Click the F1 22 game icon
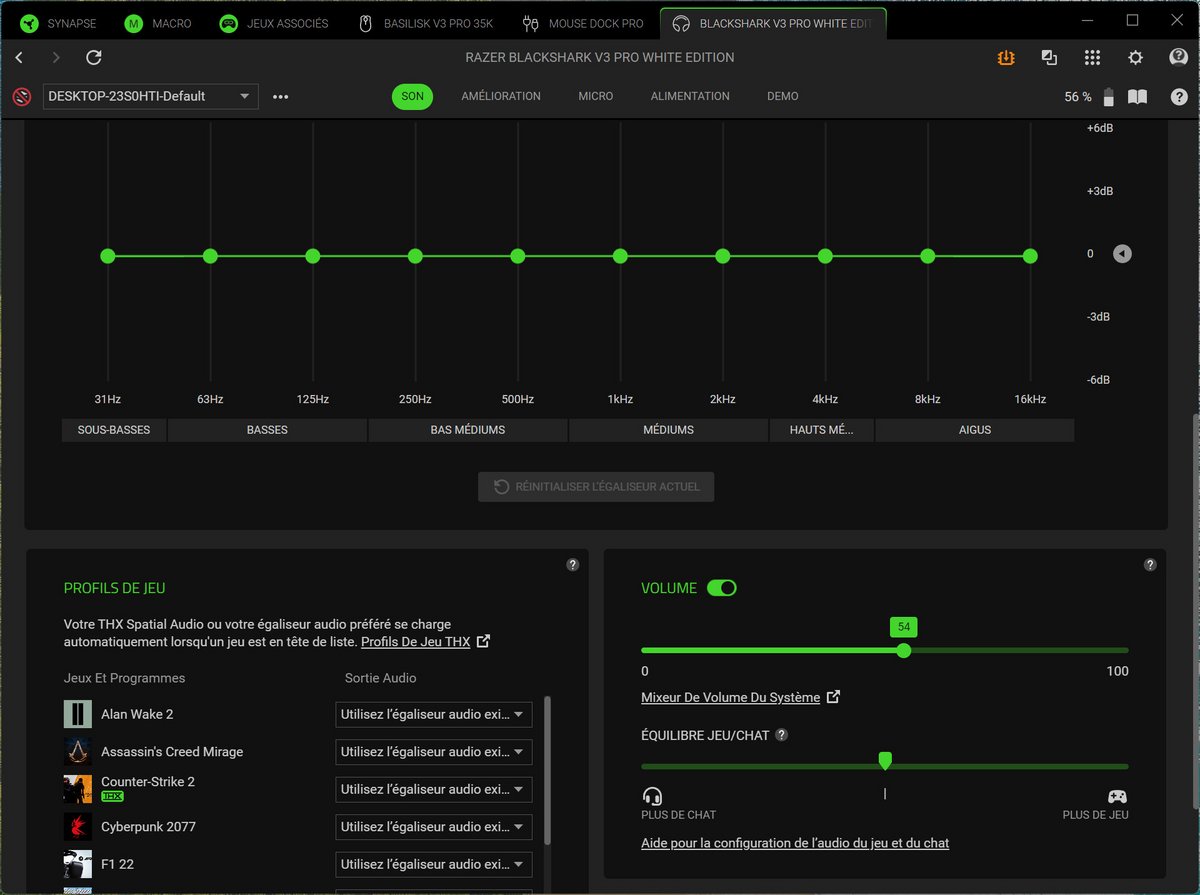1200x895 pixels. 78,864
